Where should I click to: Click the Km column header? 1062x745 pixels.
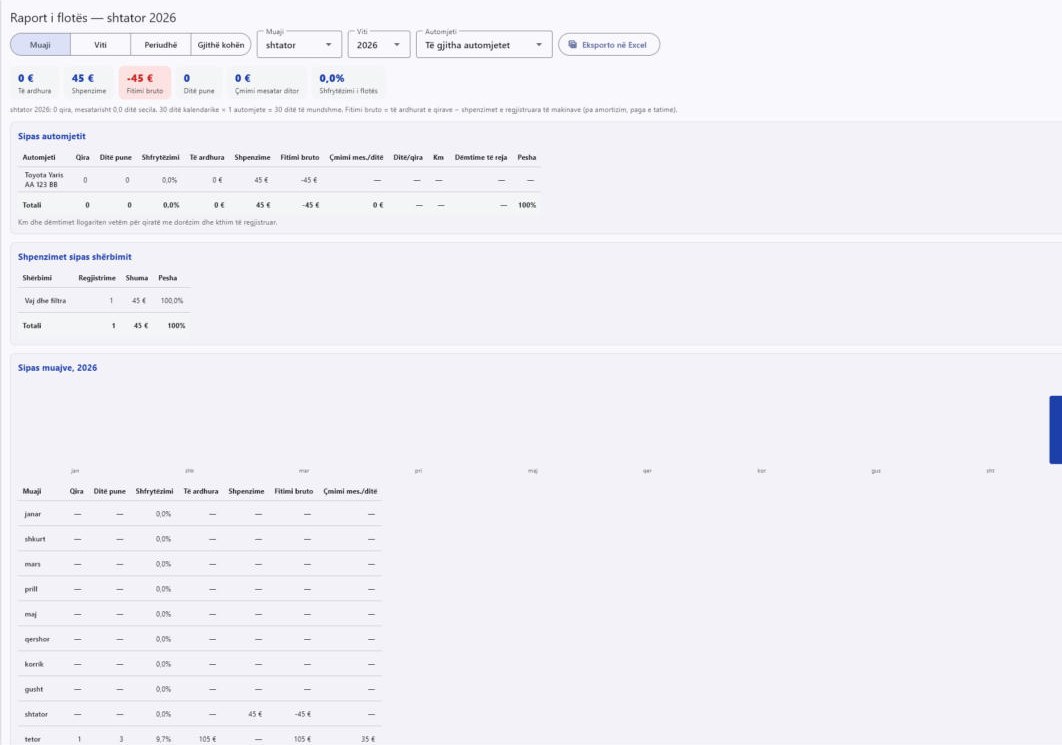(438, 157)
